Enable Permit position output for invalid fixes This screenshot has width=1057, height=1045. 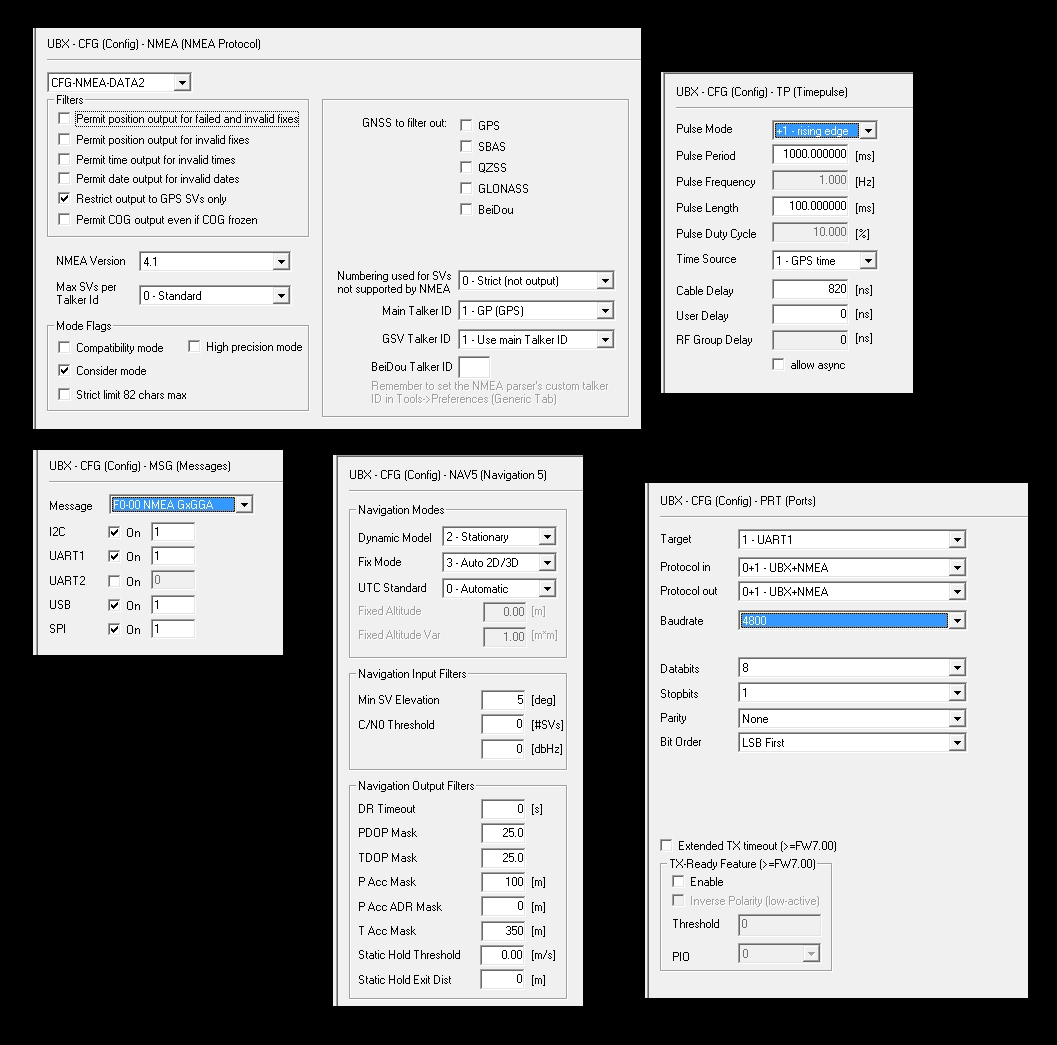pyautogui.click(x=65, y=140)
